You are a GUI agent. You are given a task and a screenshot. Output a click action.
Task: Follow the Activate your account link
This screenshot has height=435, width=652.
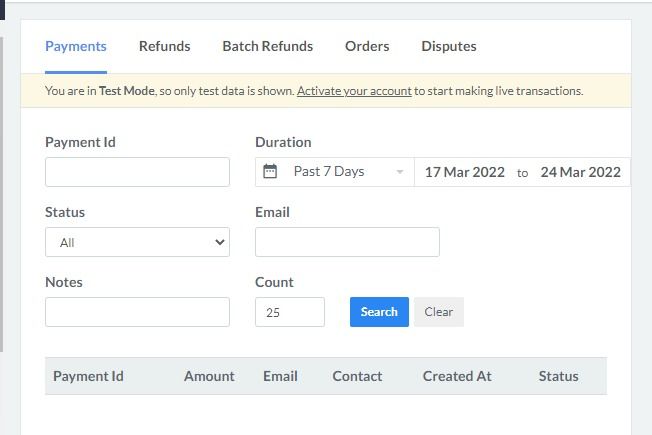354,91
